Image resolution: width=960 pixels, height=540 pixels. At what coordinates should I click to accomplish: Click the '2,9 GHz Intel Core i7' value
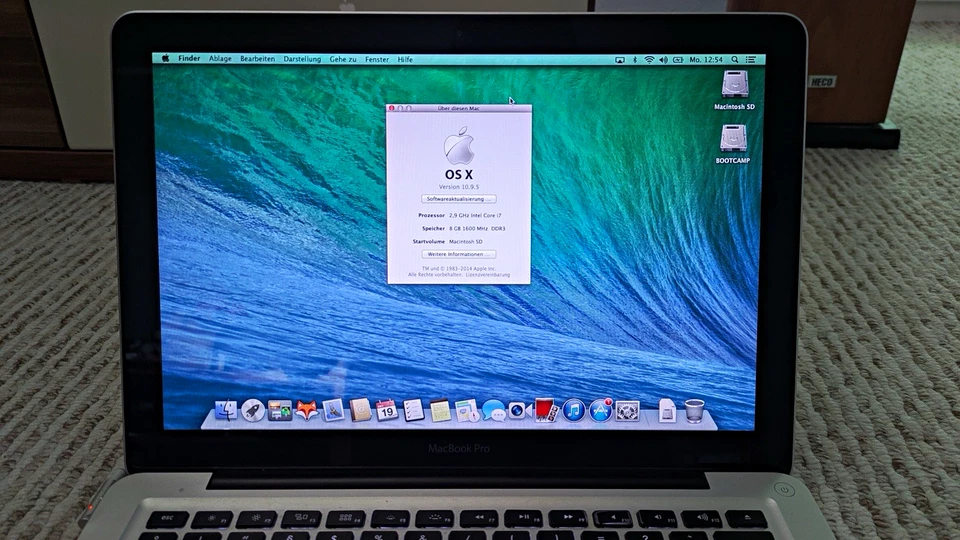pos(475,216)
